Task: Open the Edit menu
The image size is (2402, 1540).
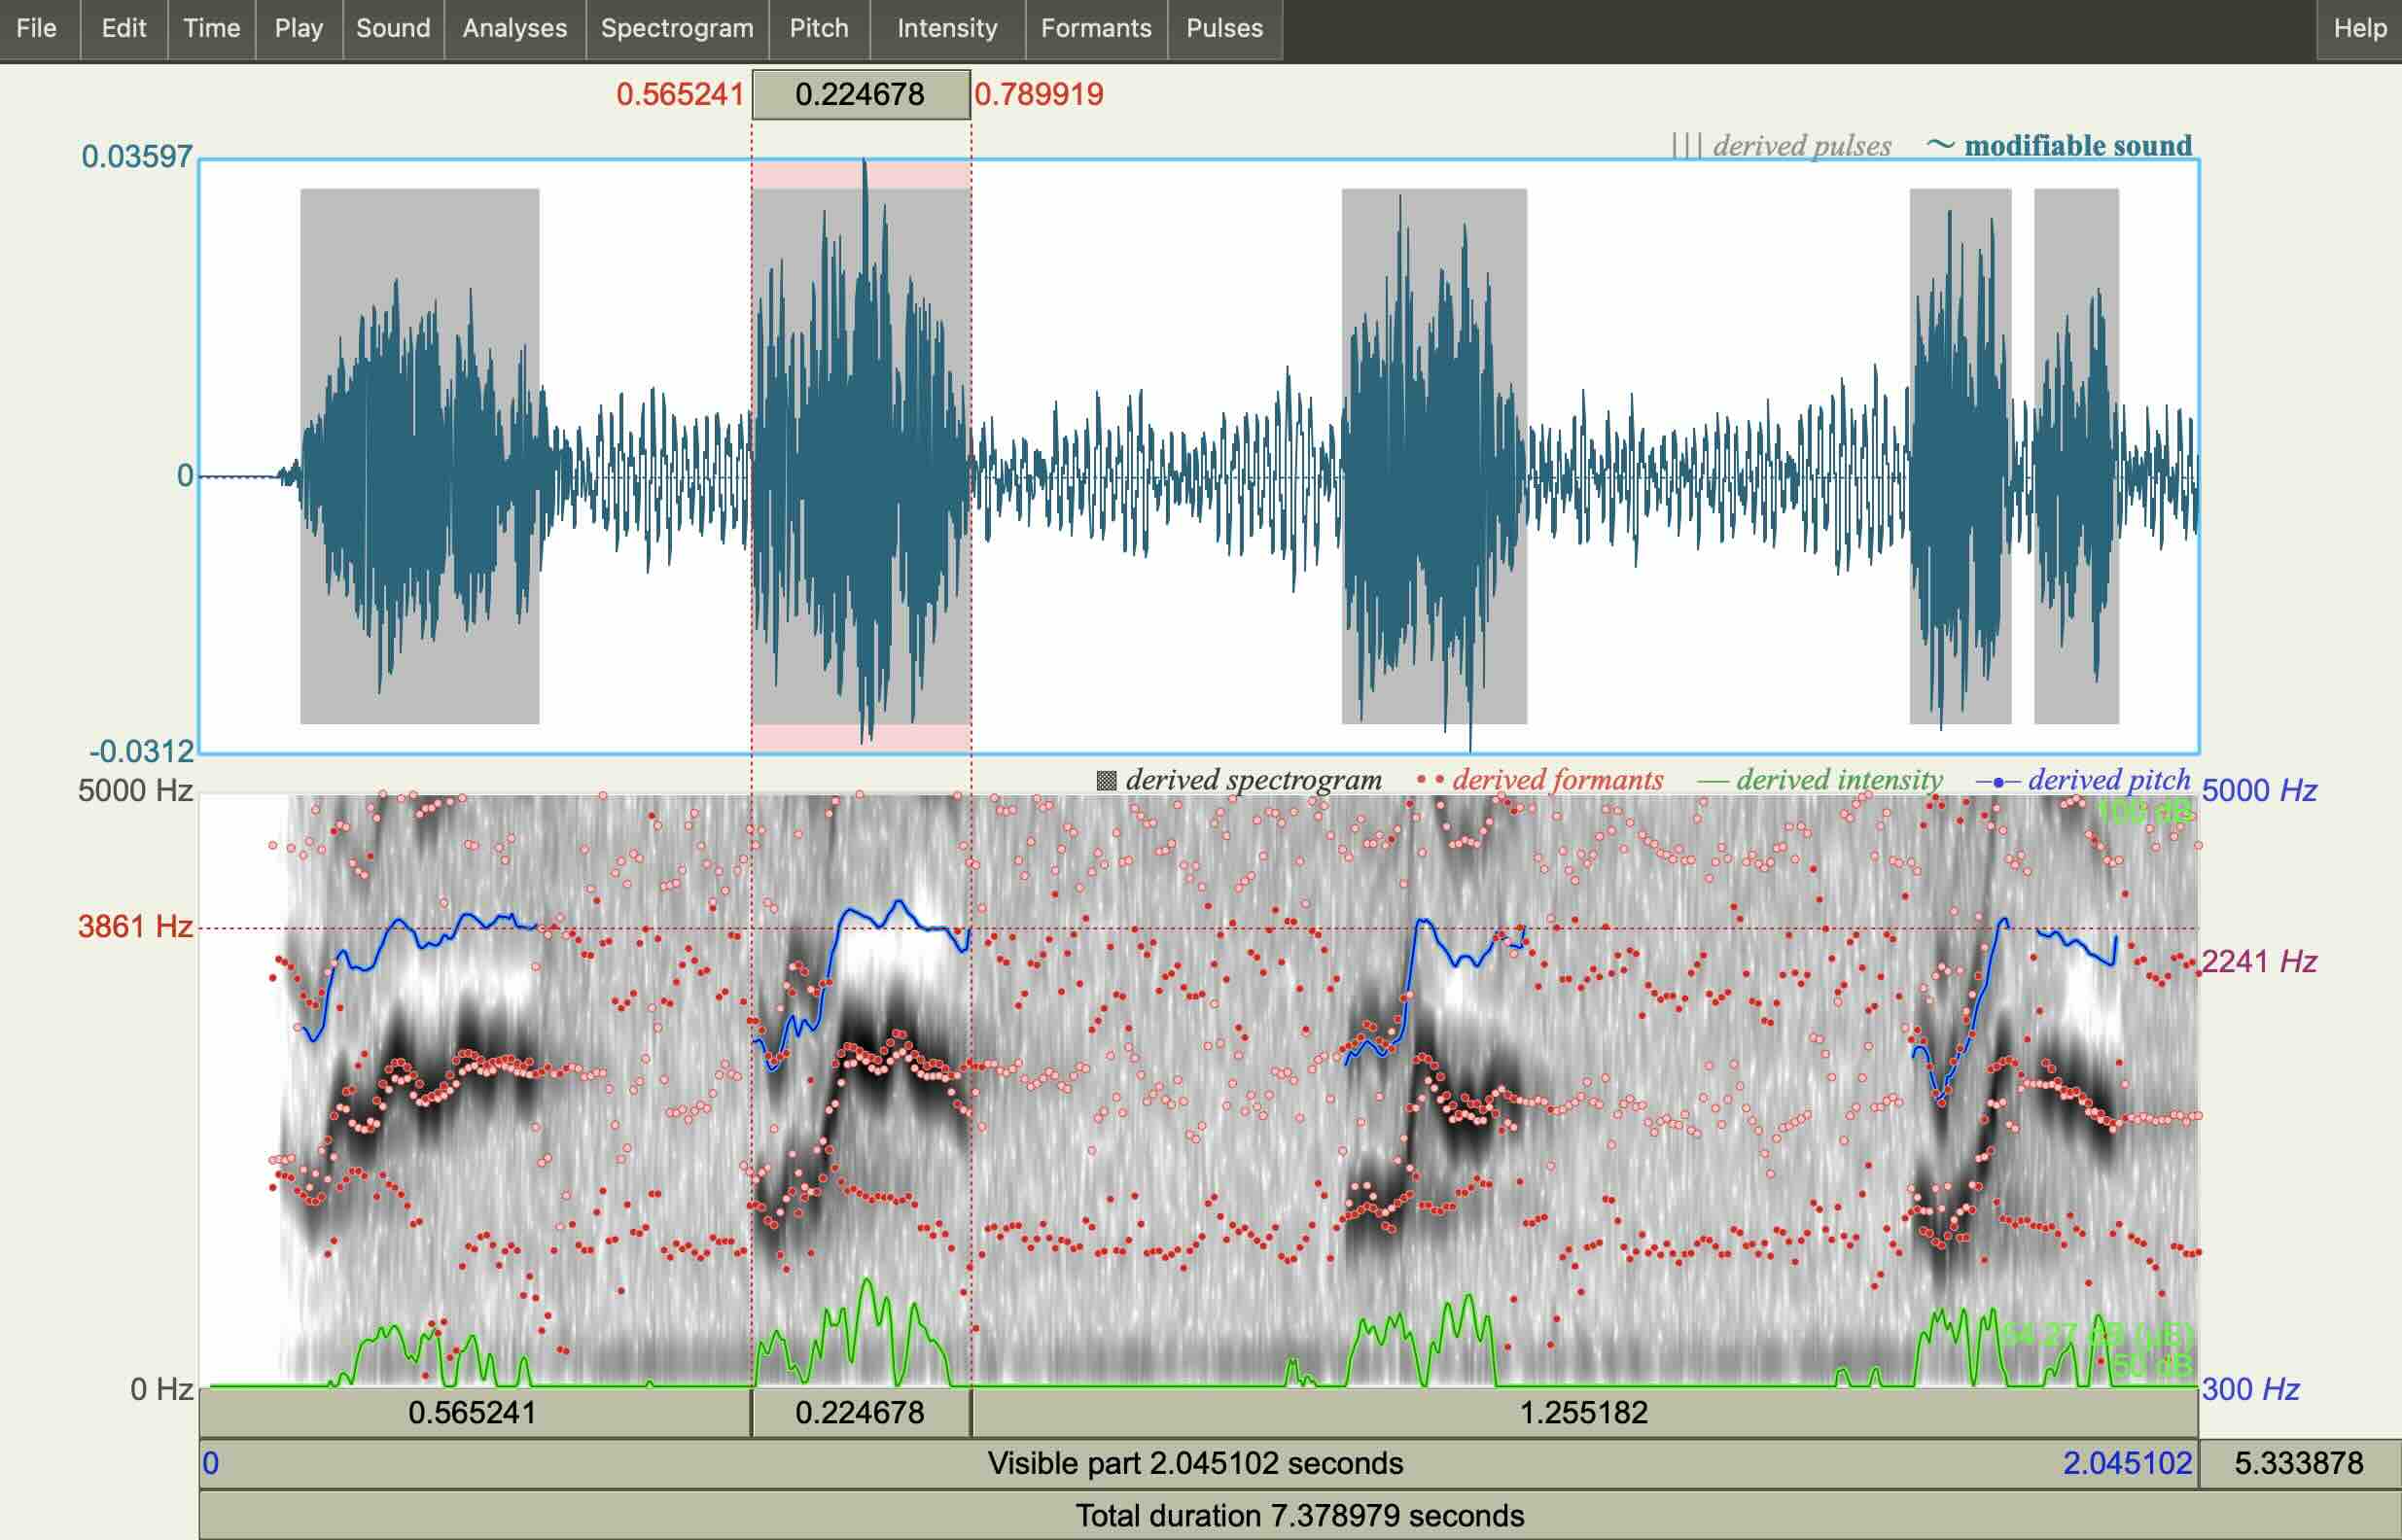Action: click(123, 29)
